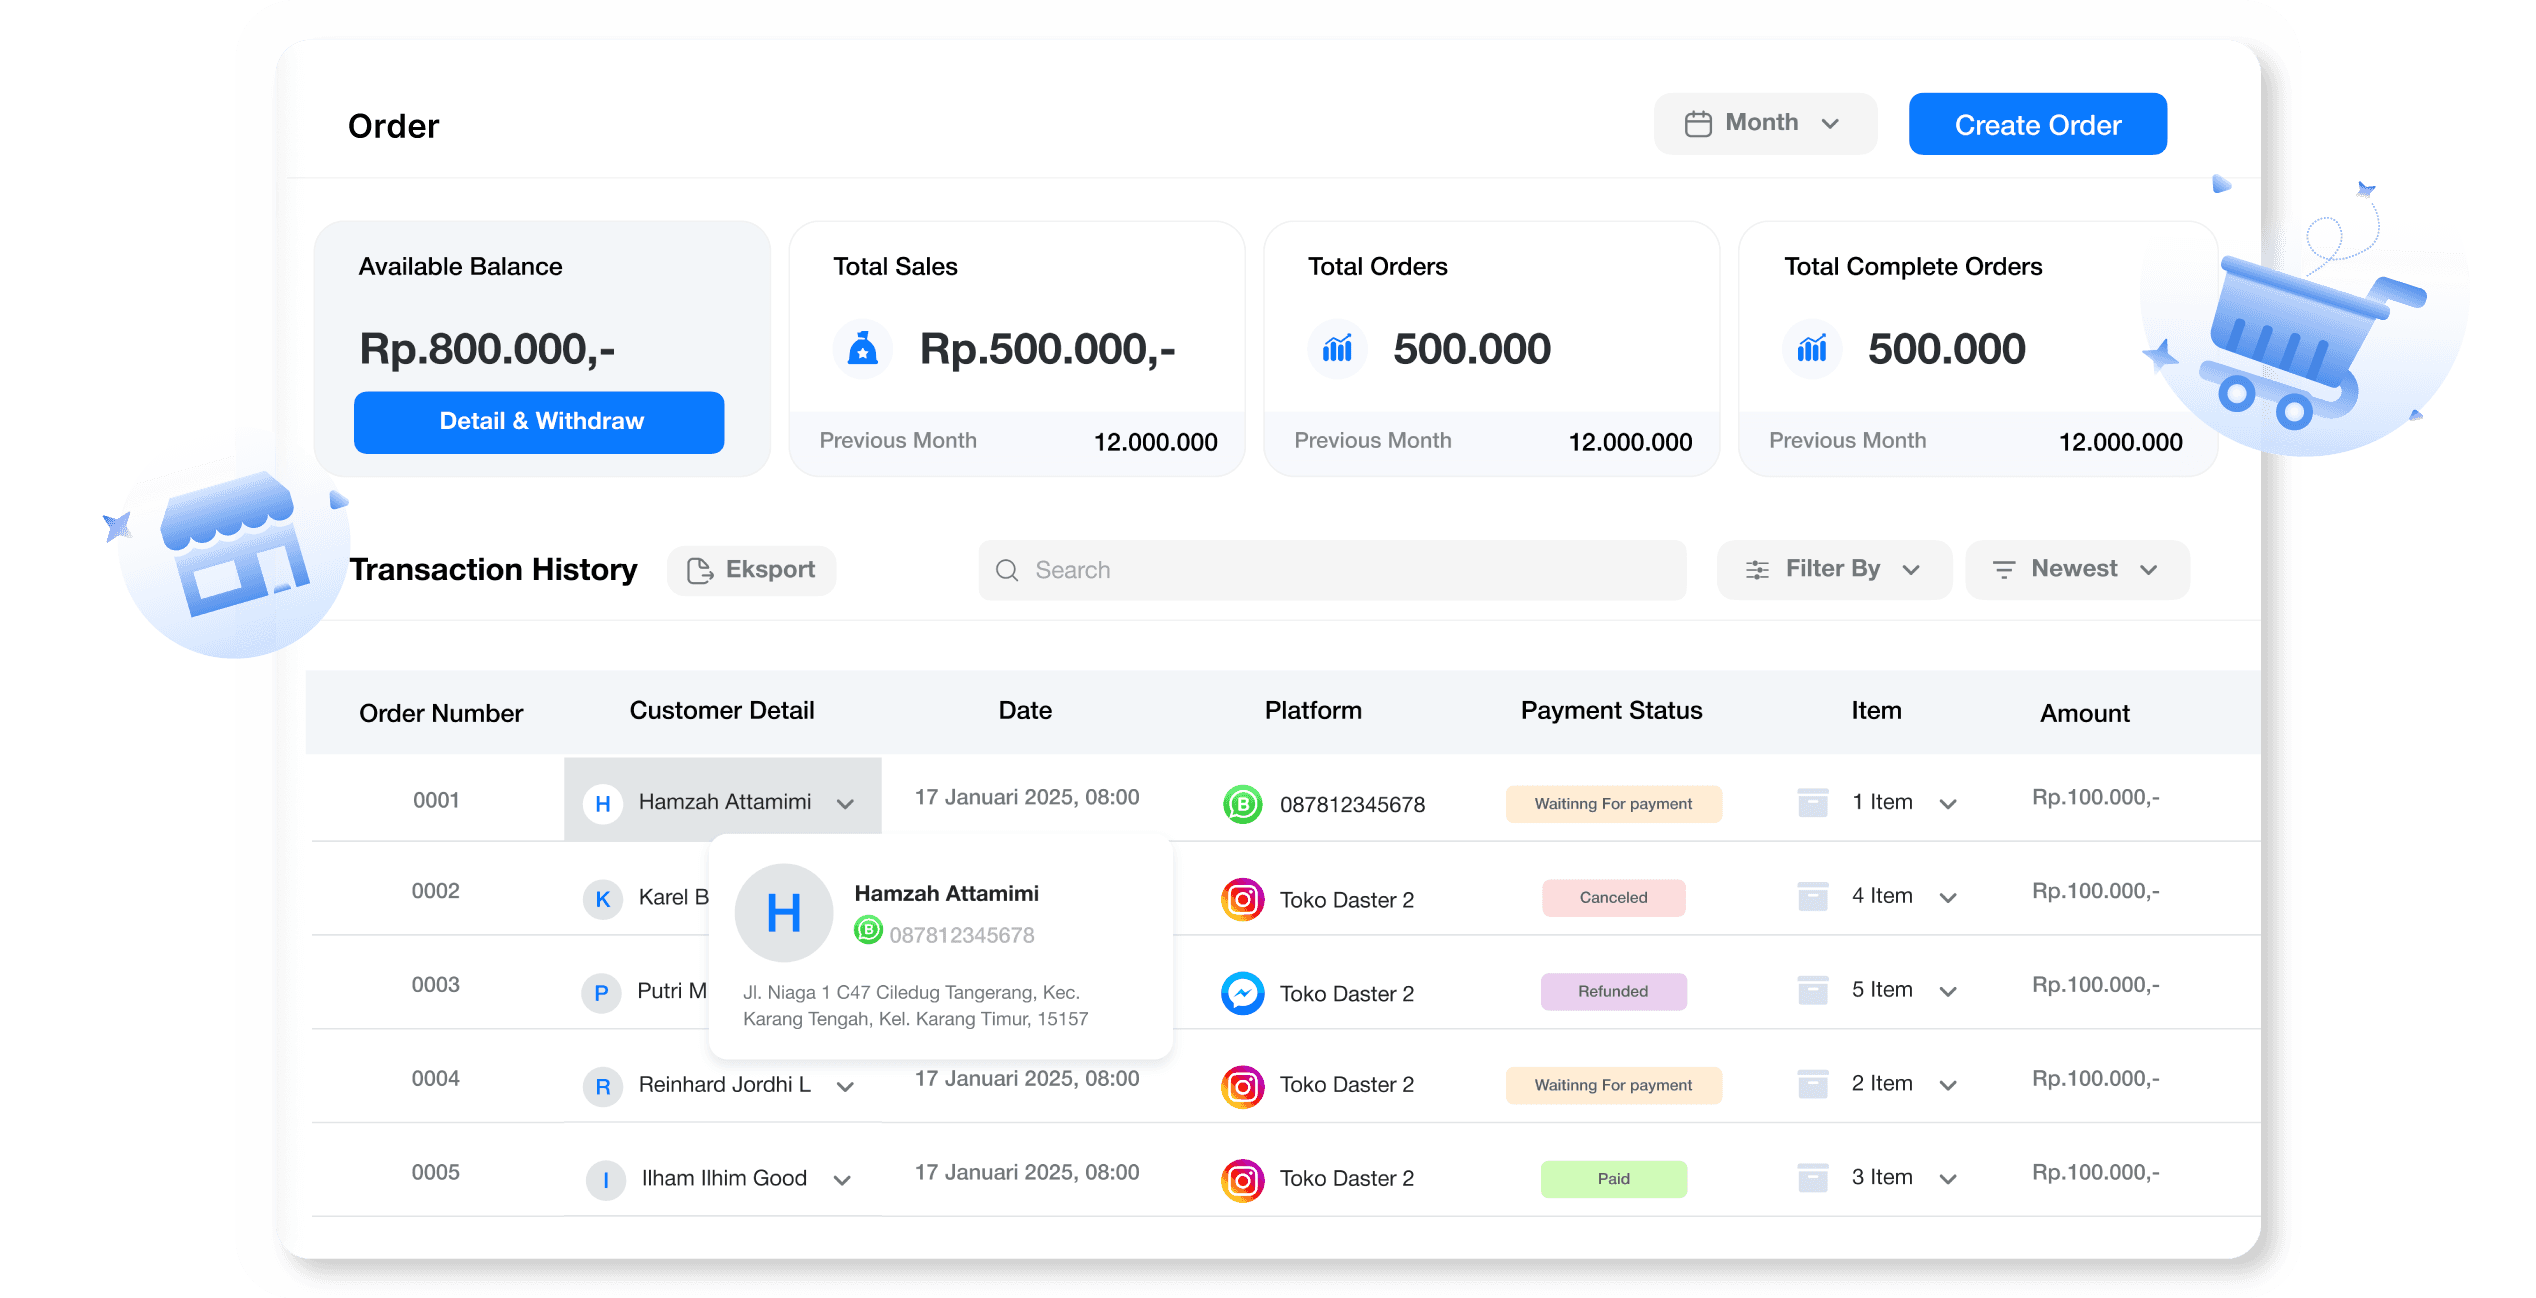
Task: Click the calendar icon on the Month selector
Action: tap(1697, 122)
